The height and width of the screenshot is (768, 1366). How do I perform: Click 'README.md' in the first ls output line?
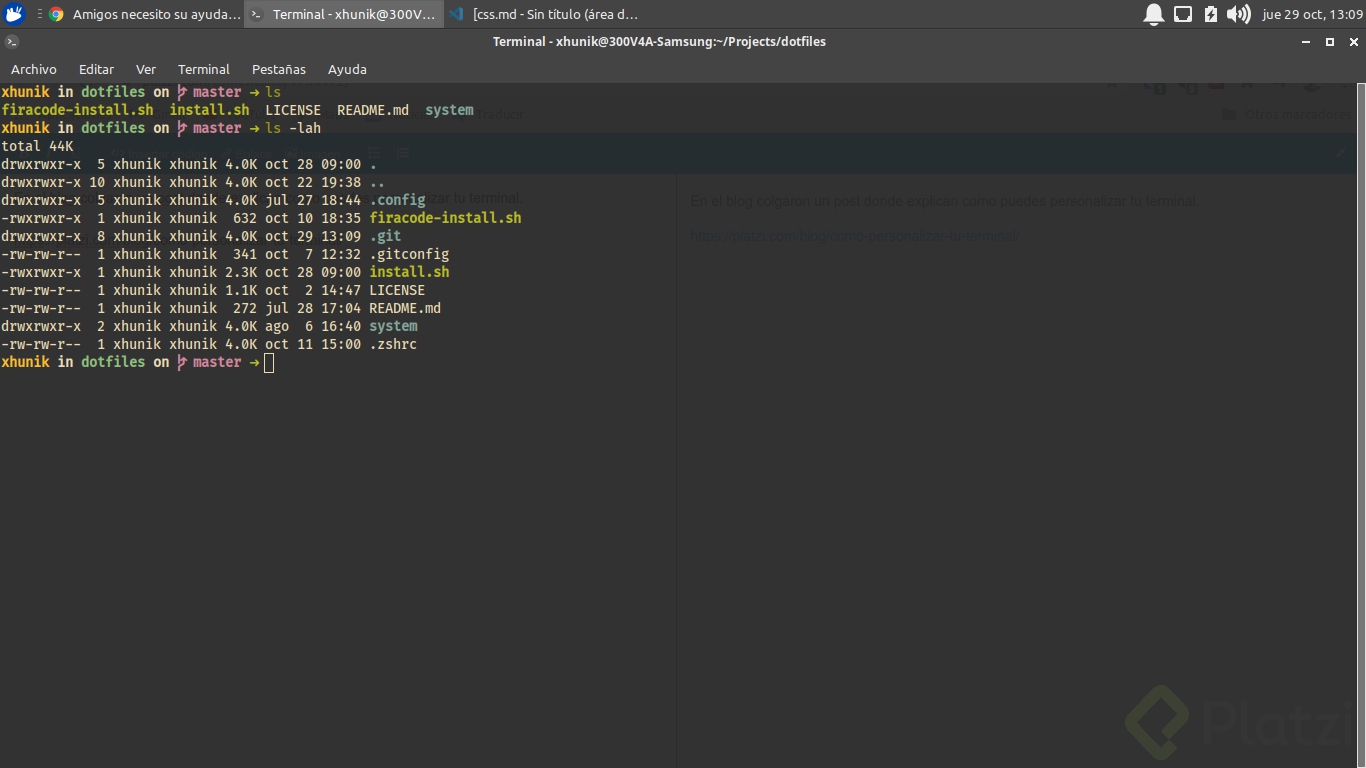click(373, 110)
